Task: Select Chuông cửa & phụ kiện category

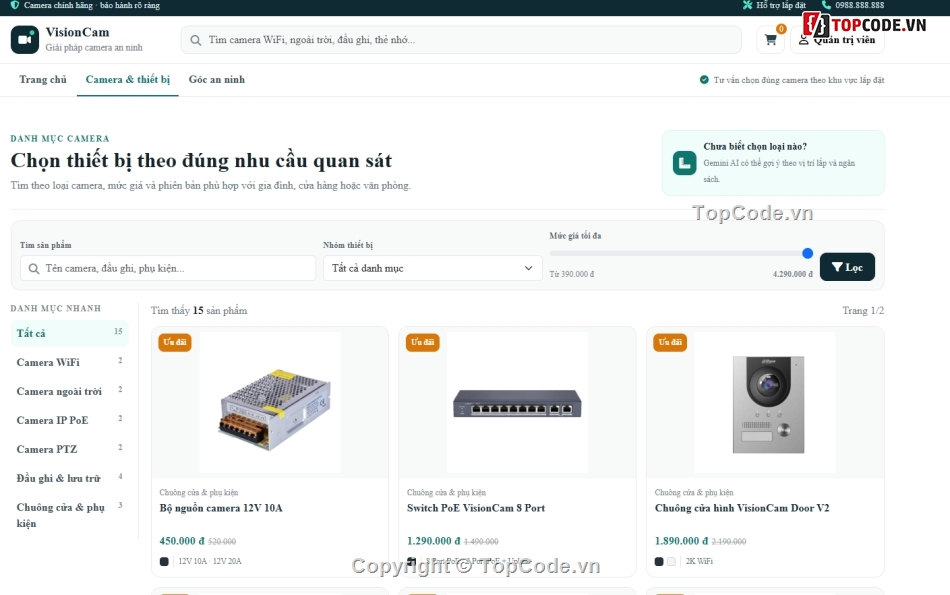Action: point(70,515)
